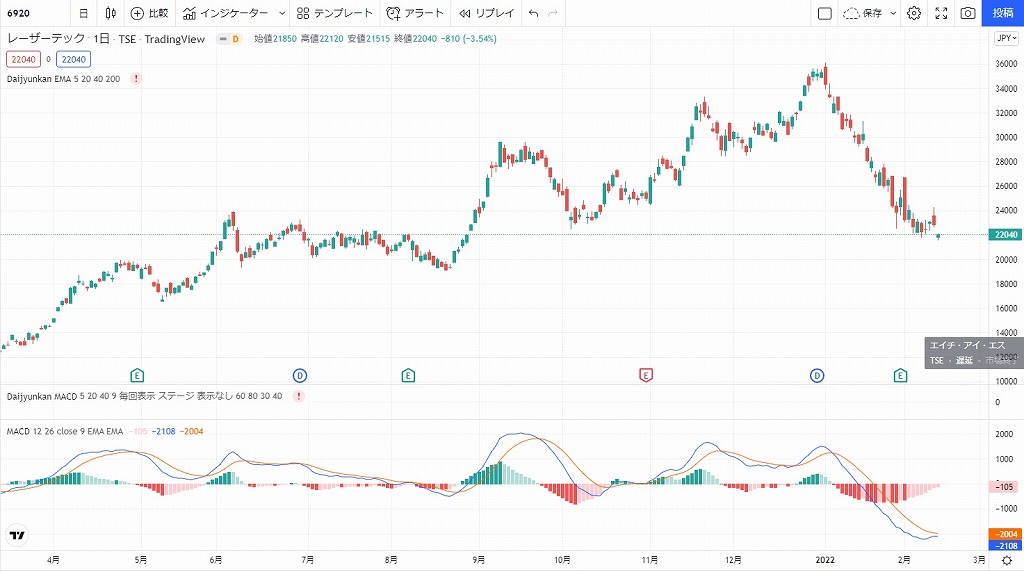Click the Daijyunkan EMA warning exclamation icon
Viewport: 1024px width, 572px height.
136,78
